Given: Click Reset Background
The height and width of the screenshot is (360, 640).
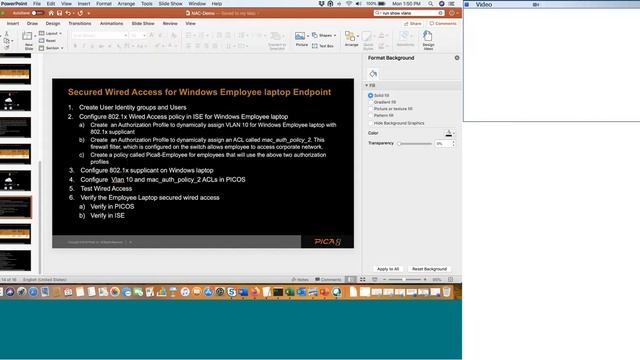Looking at the screenshot, I should (x=429, y=269).
